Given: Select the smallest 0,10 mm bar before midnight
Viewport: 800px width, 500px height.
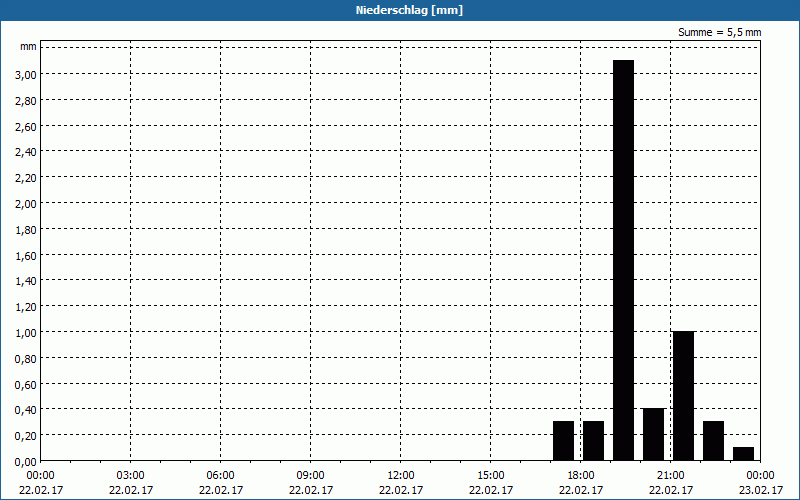Looking at the screenshot, I should click(743, 454).
